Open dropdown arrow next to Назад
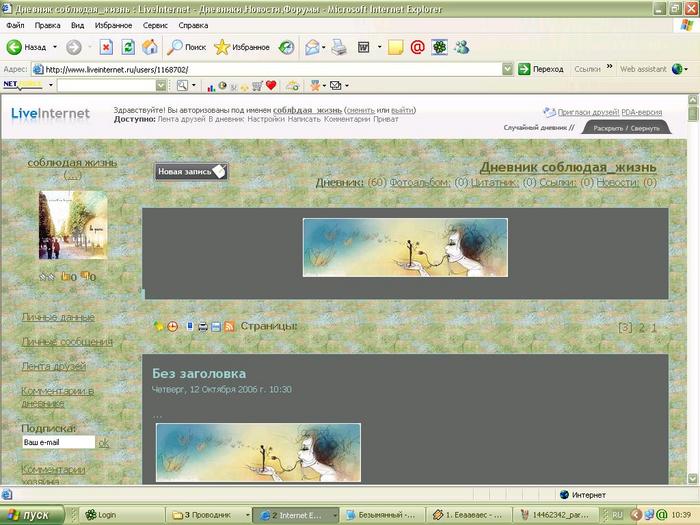Image resolution: width=700 pixels, height=525 pixels. pos(55,47)
